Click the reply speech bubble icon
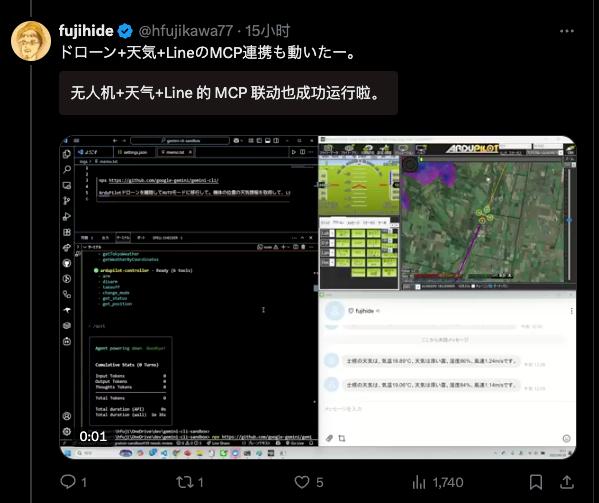599x503 pixels. click(68, 482)
